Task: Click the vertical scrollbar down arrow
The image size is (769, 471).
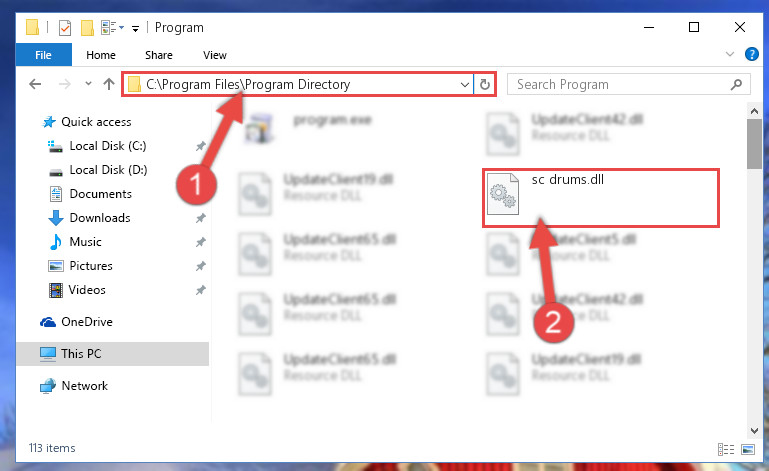Action: click(754, 431)
